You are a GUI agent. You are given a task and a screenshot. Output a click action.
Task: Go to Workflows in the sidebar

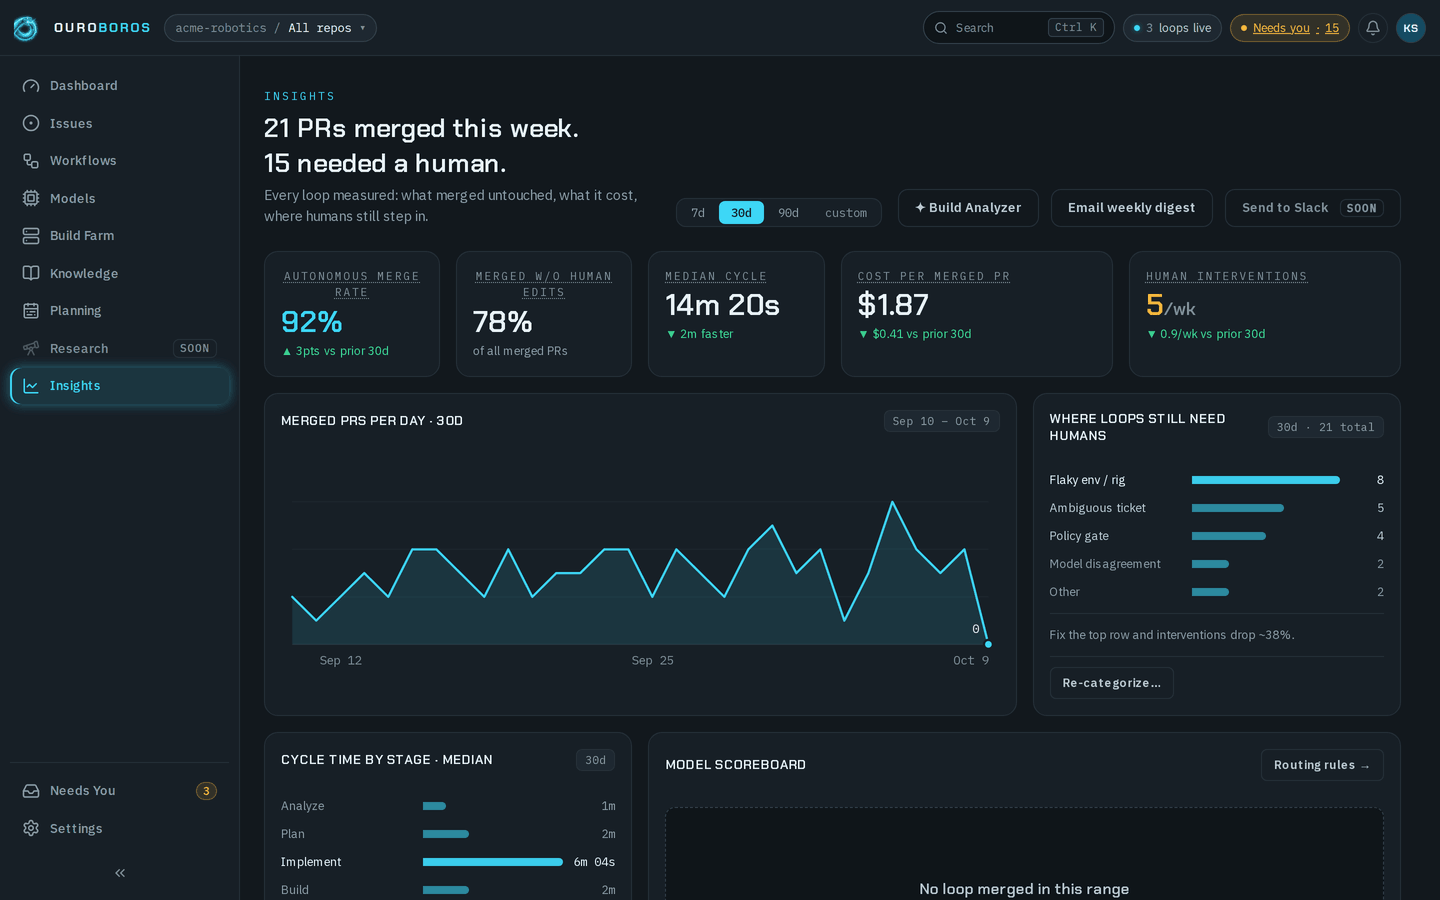120,161
